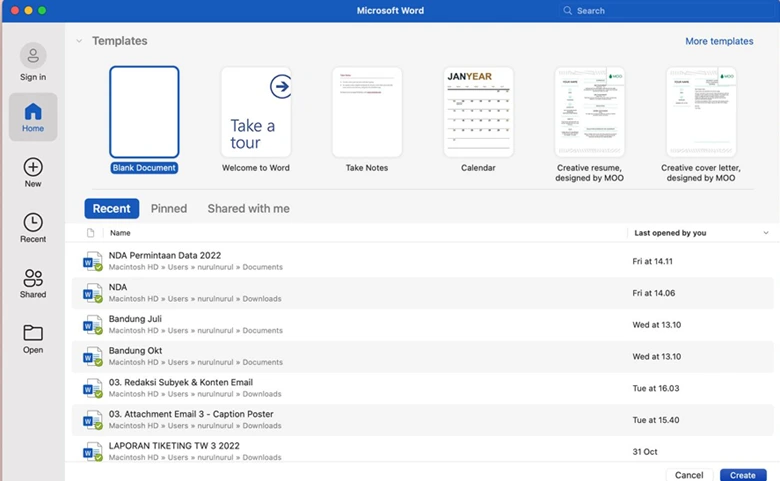Click the Open folder icon in sidebar
The image size is (780, 481).
[33, 333]
